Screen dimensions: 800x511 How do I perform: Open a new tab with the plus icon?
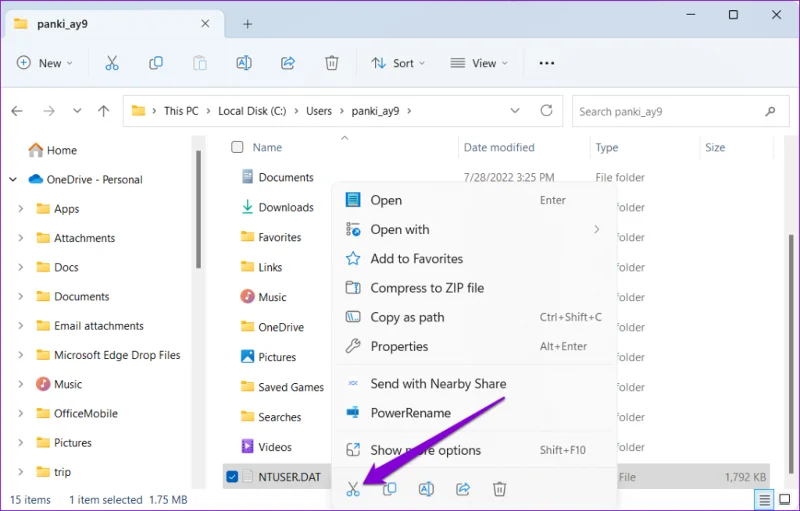click(x=247, y=24)
